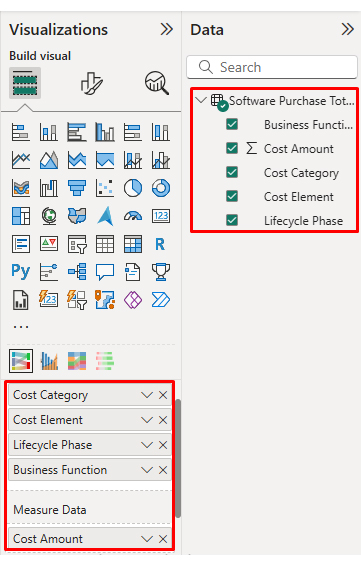This screenshot has width=361, height=577.
Task: Select the Filled map visual
Action: pyautogui.click(x=77, y=216)
